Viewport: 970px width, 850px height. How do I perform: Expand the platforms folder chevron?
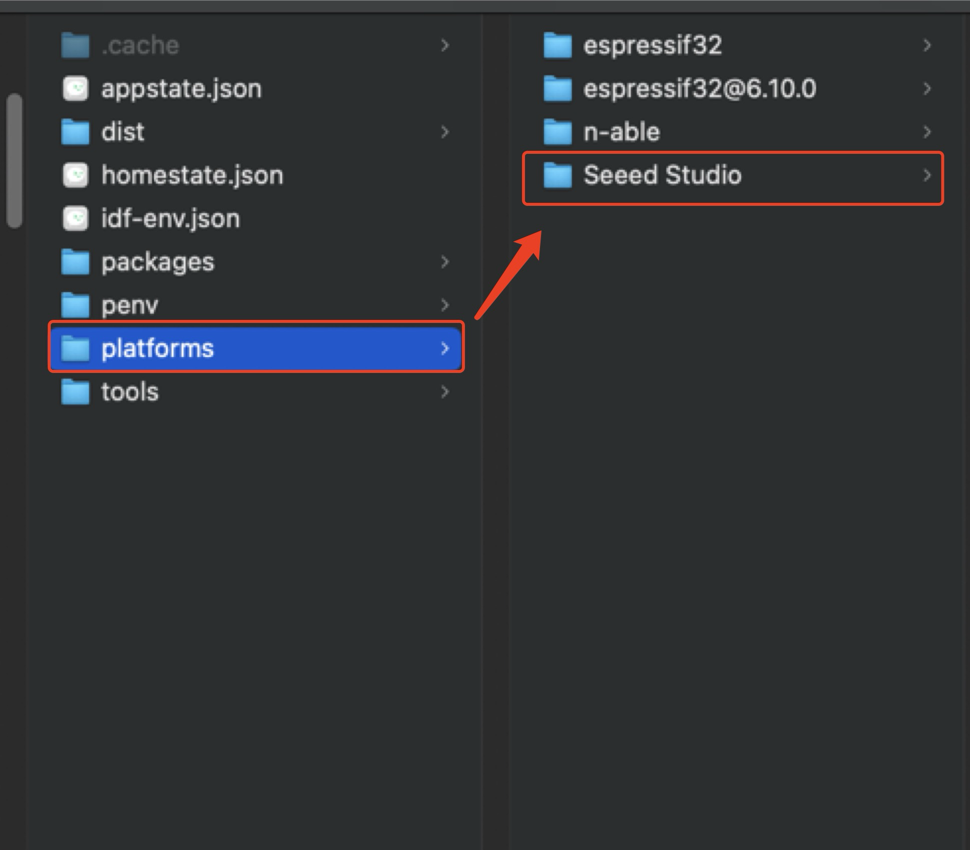pos(445,348)
